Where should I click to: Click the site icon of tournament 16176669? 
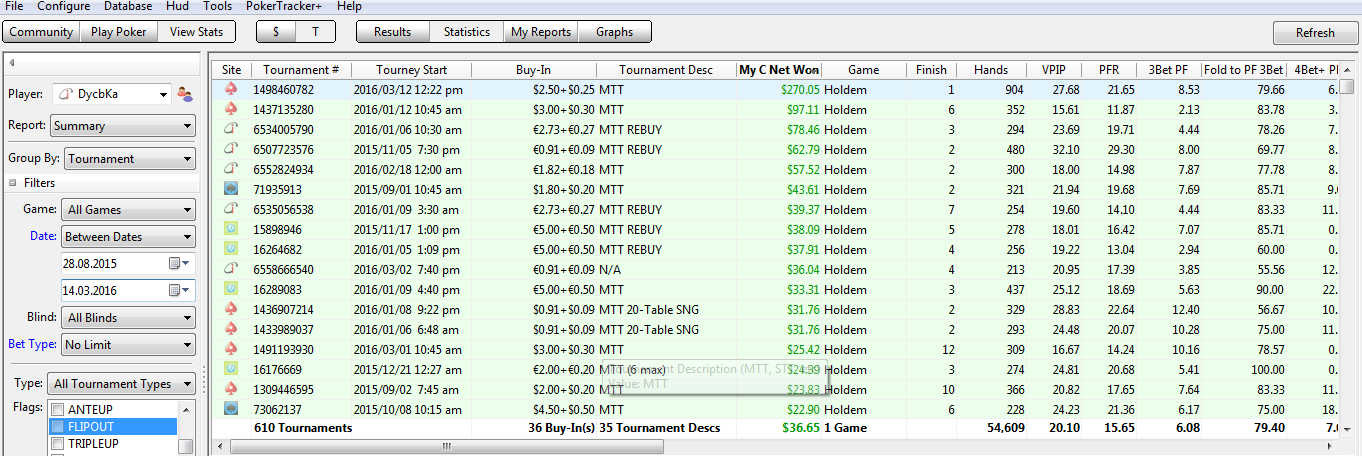coord(231,370)
